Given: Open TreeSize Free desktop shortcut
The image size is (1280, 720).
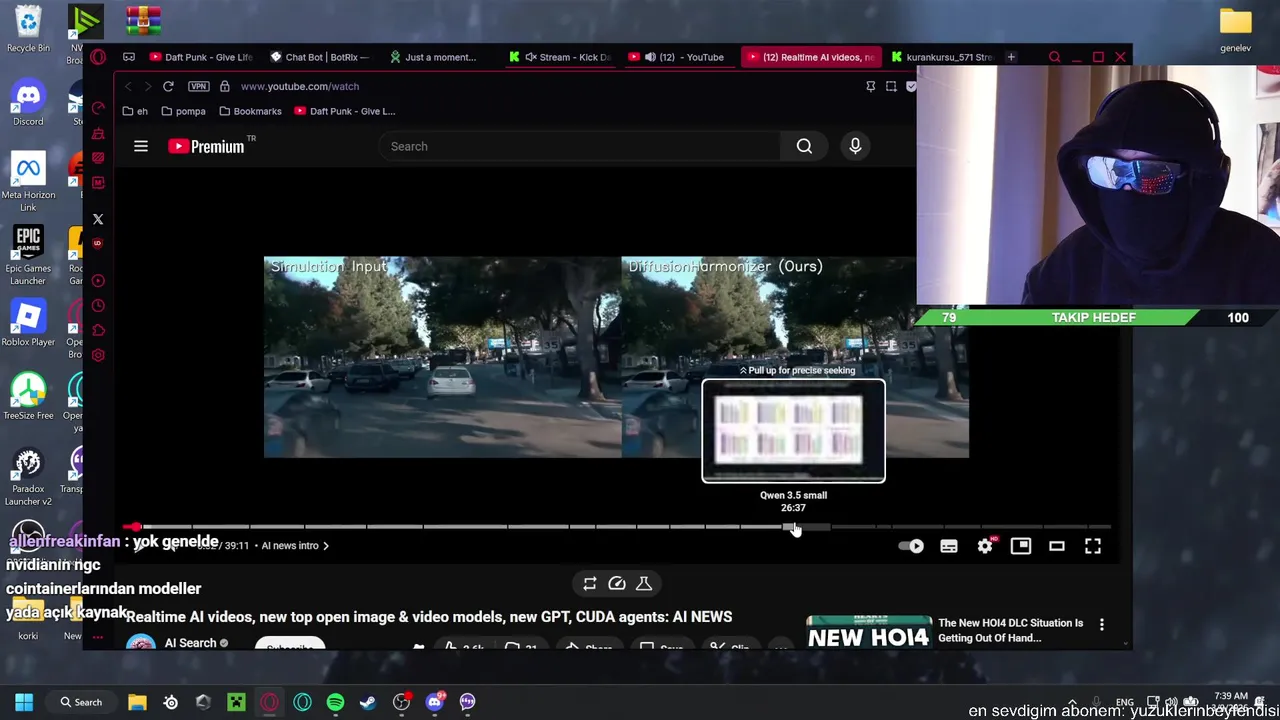Looking at the screenshot, I should coord(28,397).
